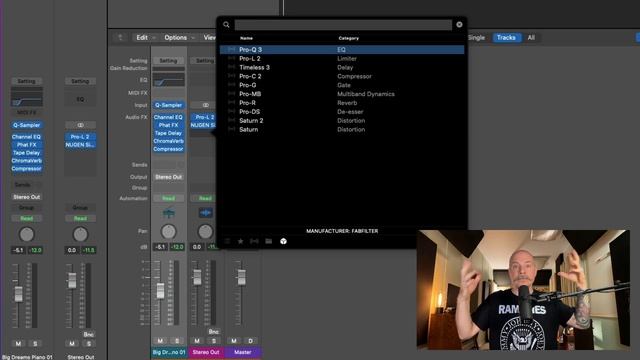Choose Pro-C 2 compressor plugin
This screenshot has height=360, width=640.
pyautogui.click(x=342, y=76)
